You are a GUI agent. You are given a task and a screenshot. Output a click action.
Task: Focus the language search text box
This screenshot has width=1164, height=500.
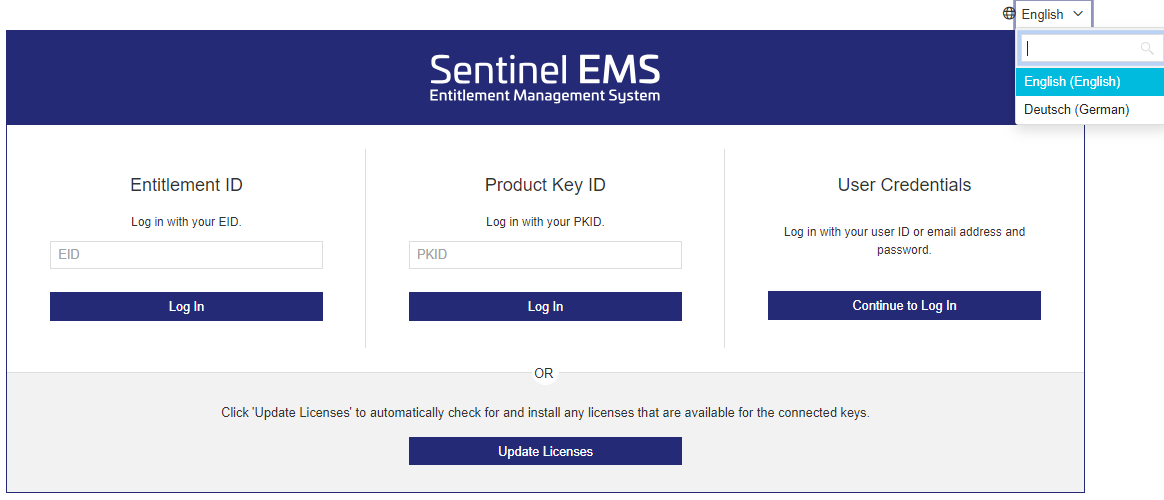point(1080,48)
